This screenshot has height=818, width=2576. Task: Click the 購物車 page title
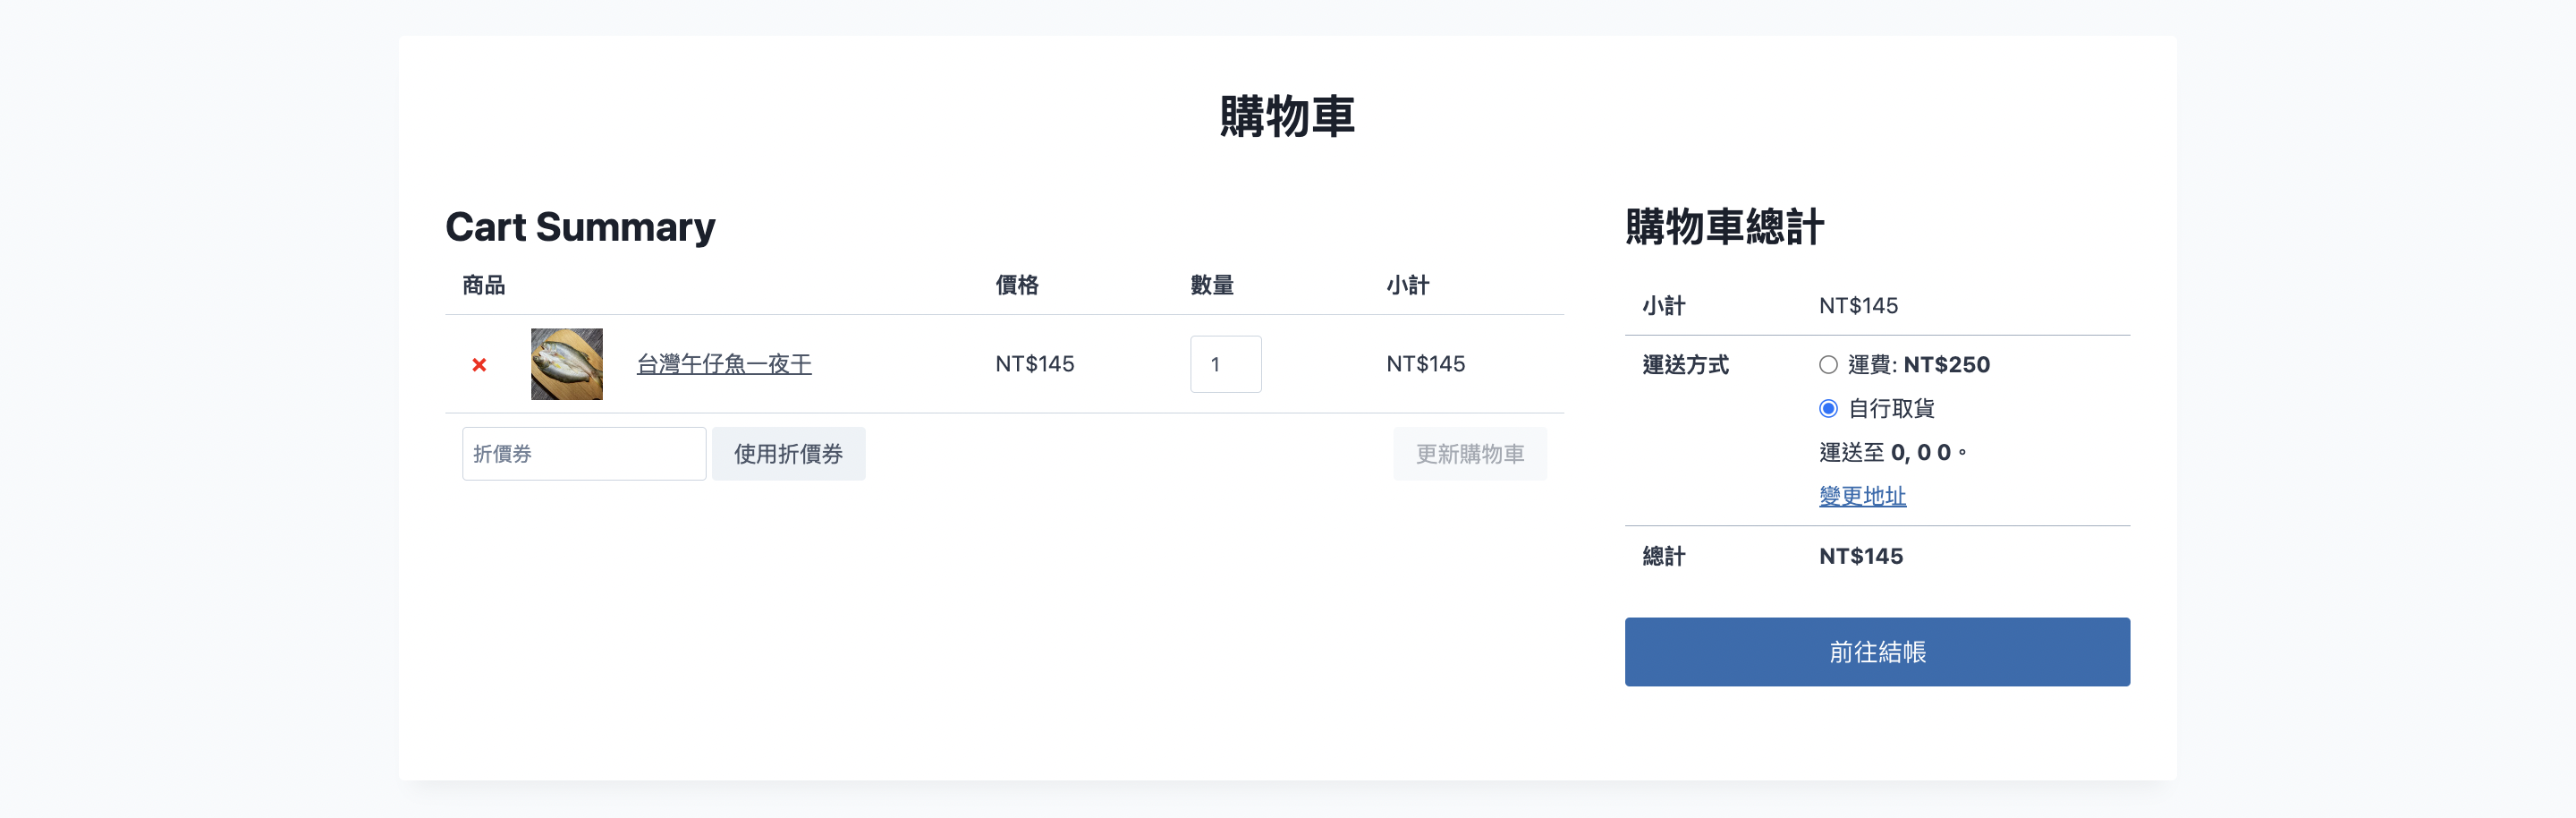[1287, 117]
